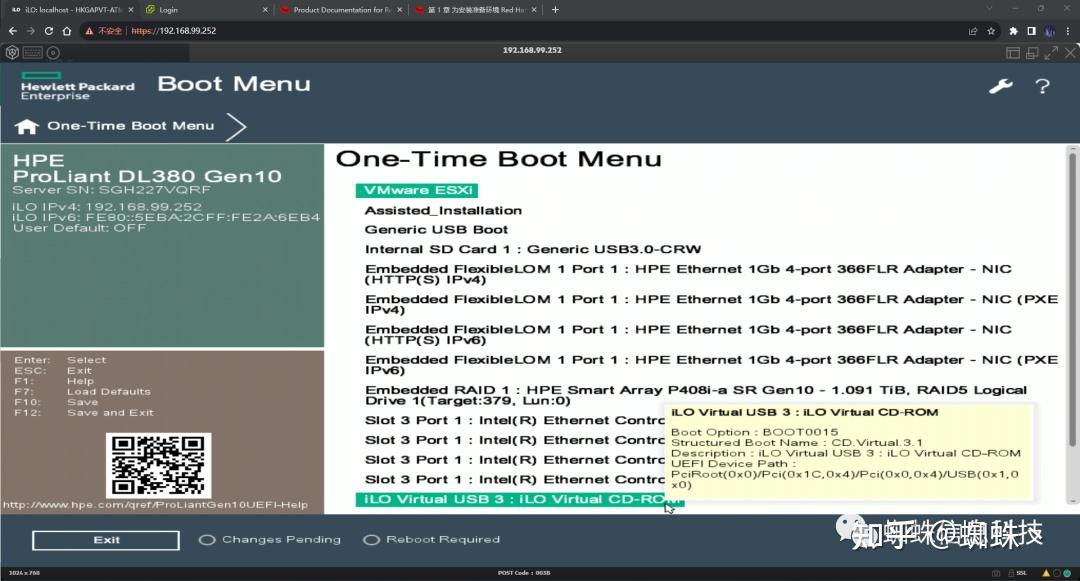
Task: Click the yellow warning triangle in status bar
Action: click(x=1046, y=572)
